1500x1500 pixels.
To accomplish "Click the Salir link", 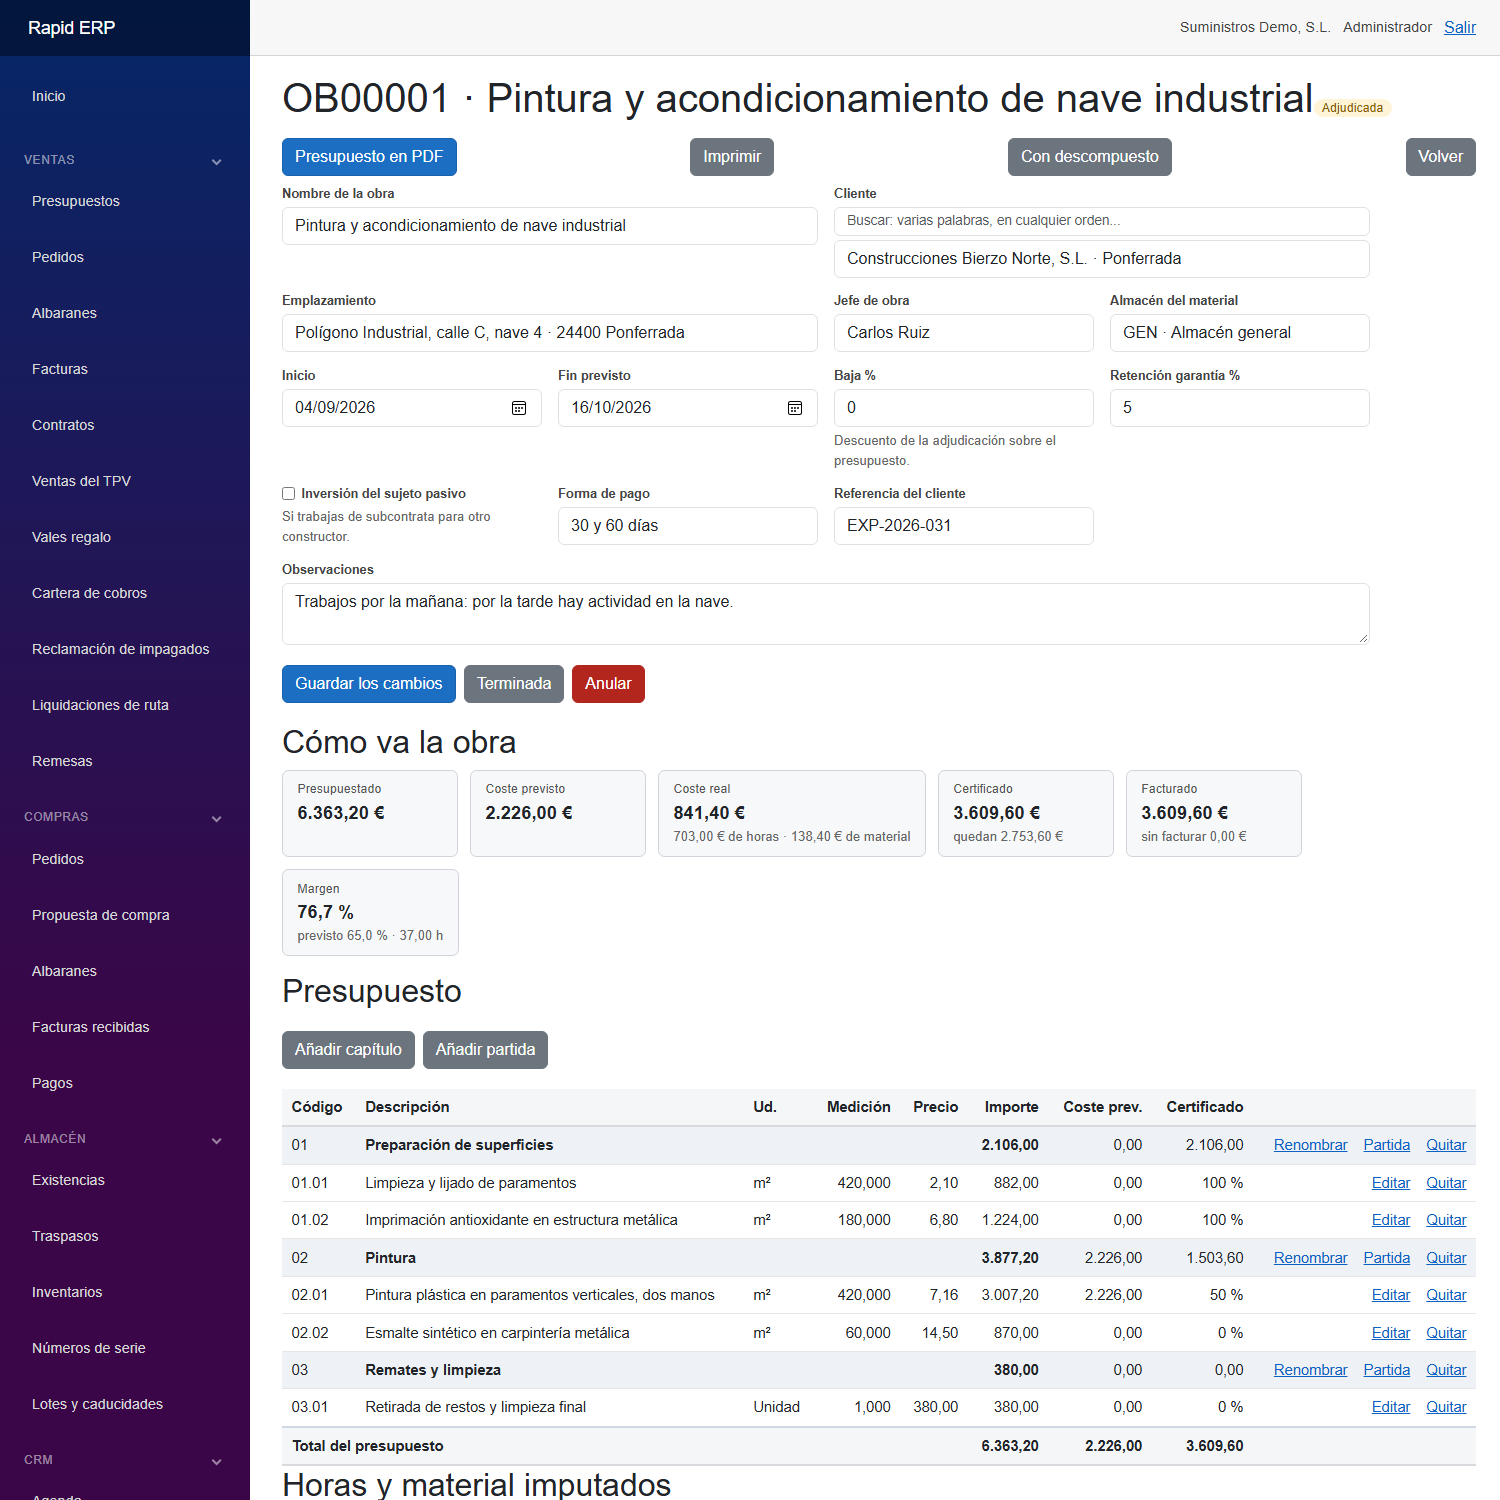I will pyautogui.click(x=1460, y=27).
